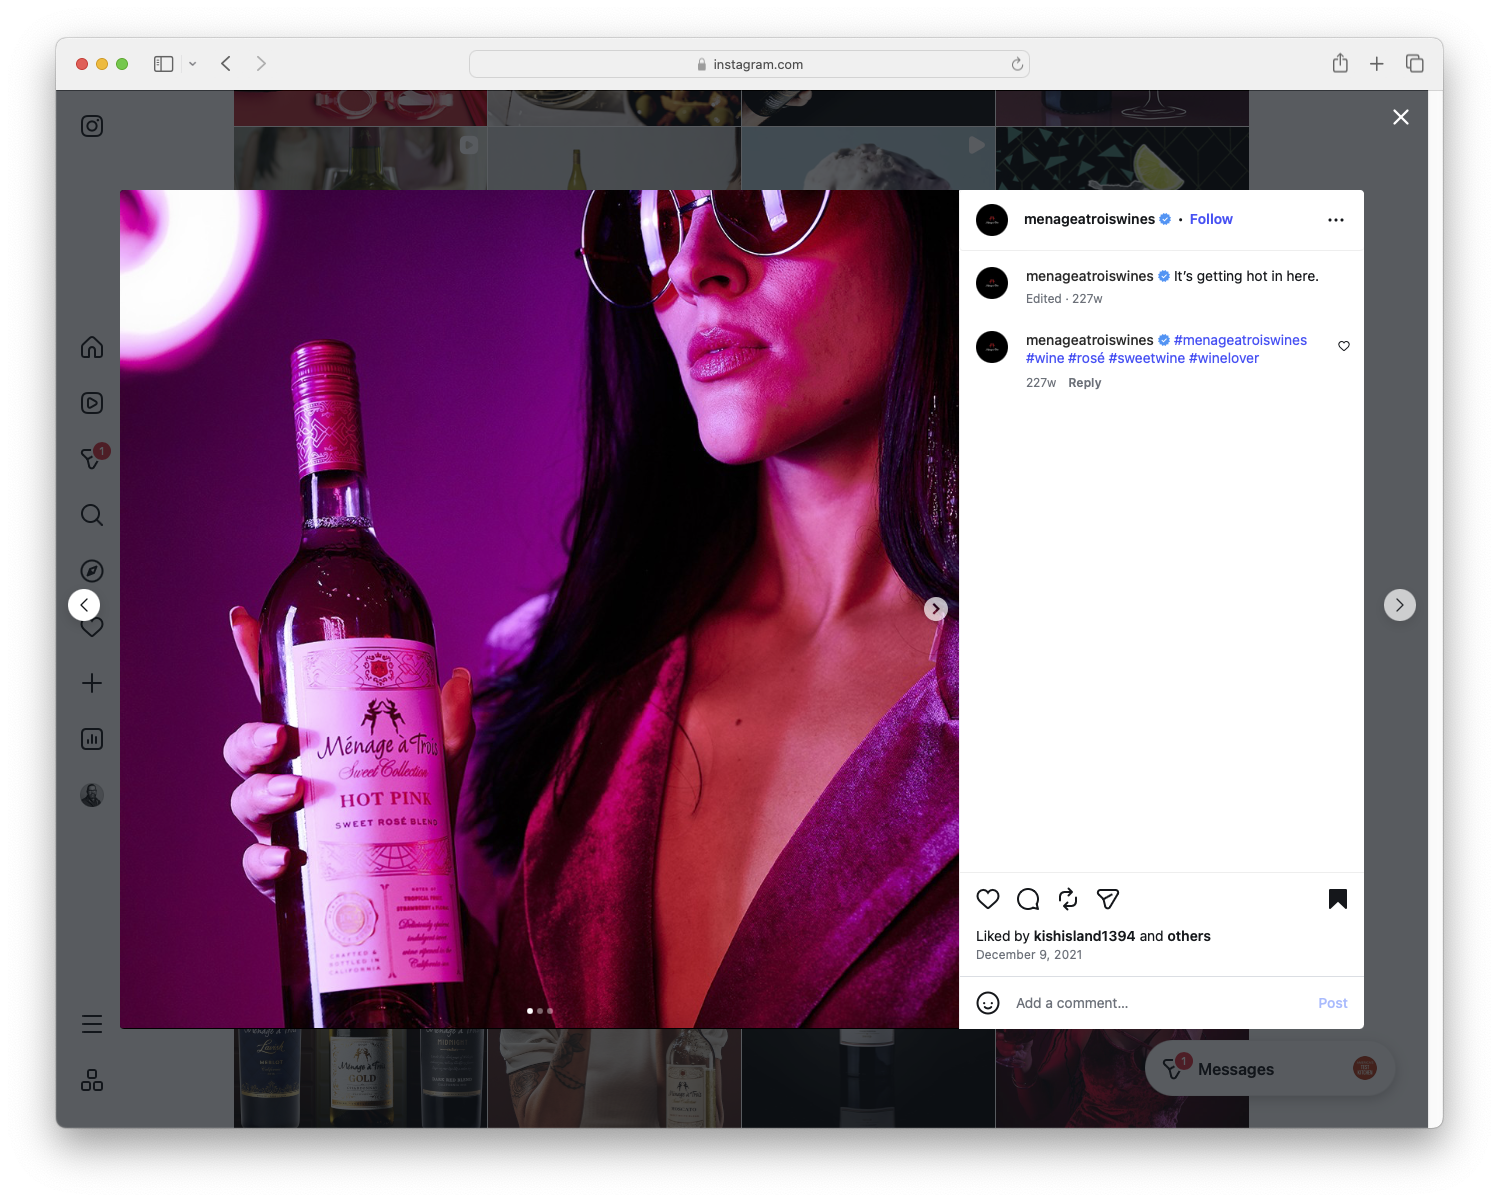The image size is (1499, 1202).
Task: Open the Search icon
Action: click(91, 515)
